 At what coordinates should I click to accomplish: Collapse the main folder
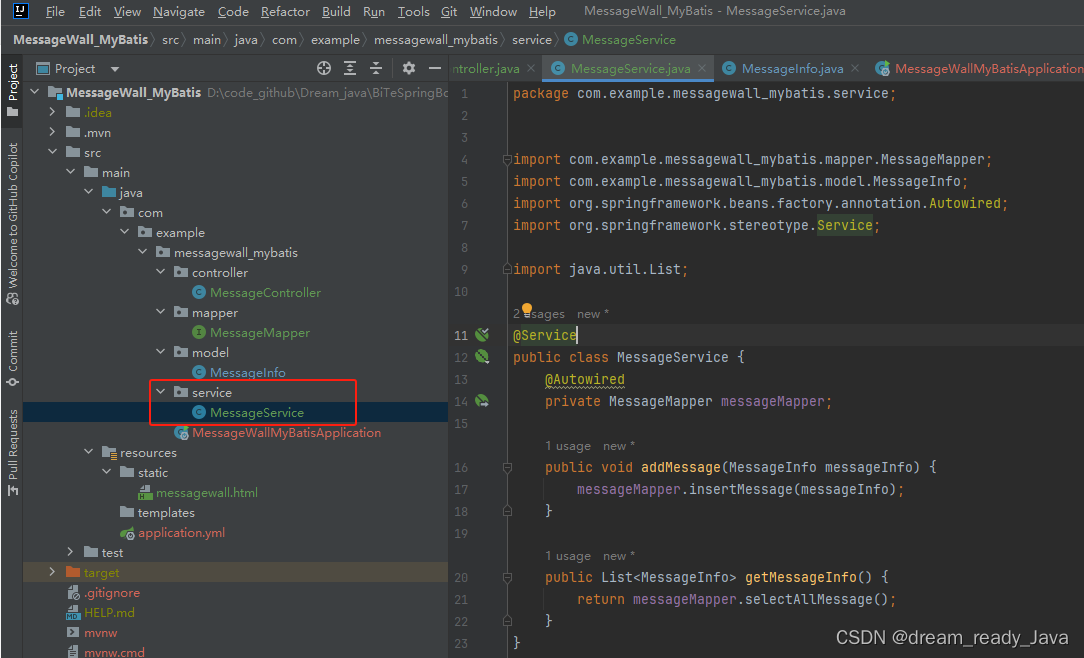pyautogui.click(x=71, y=172)
